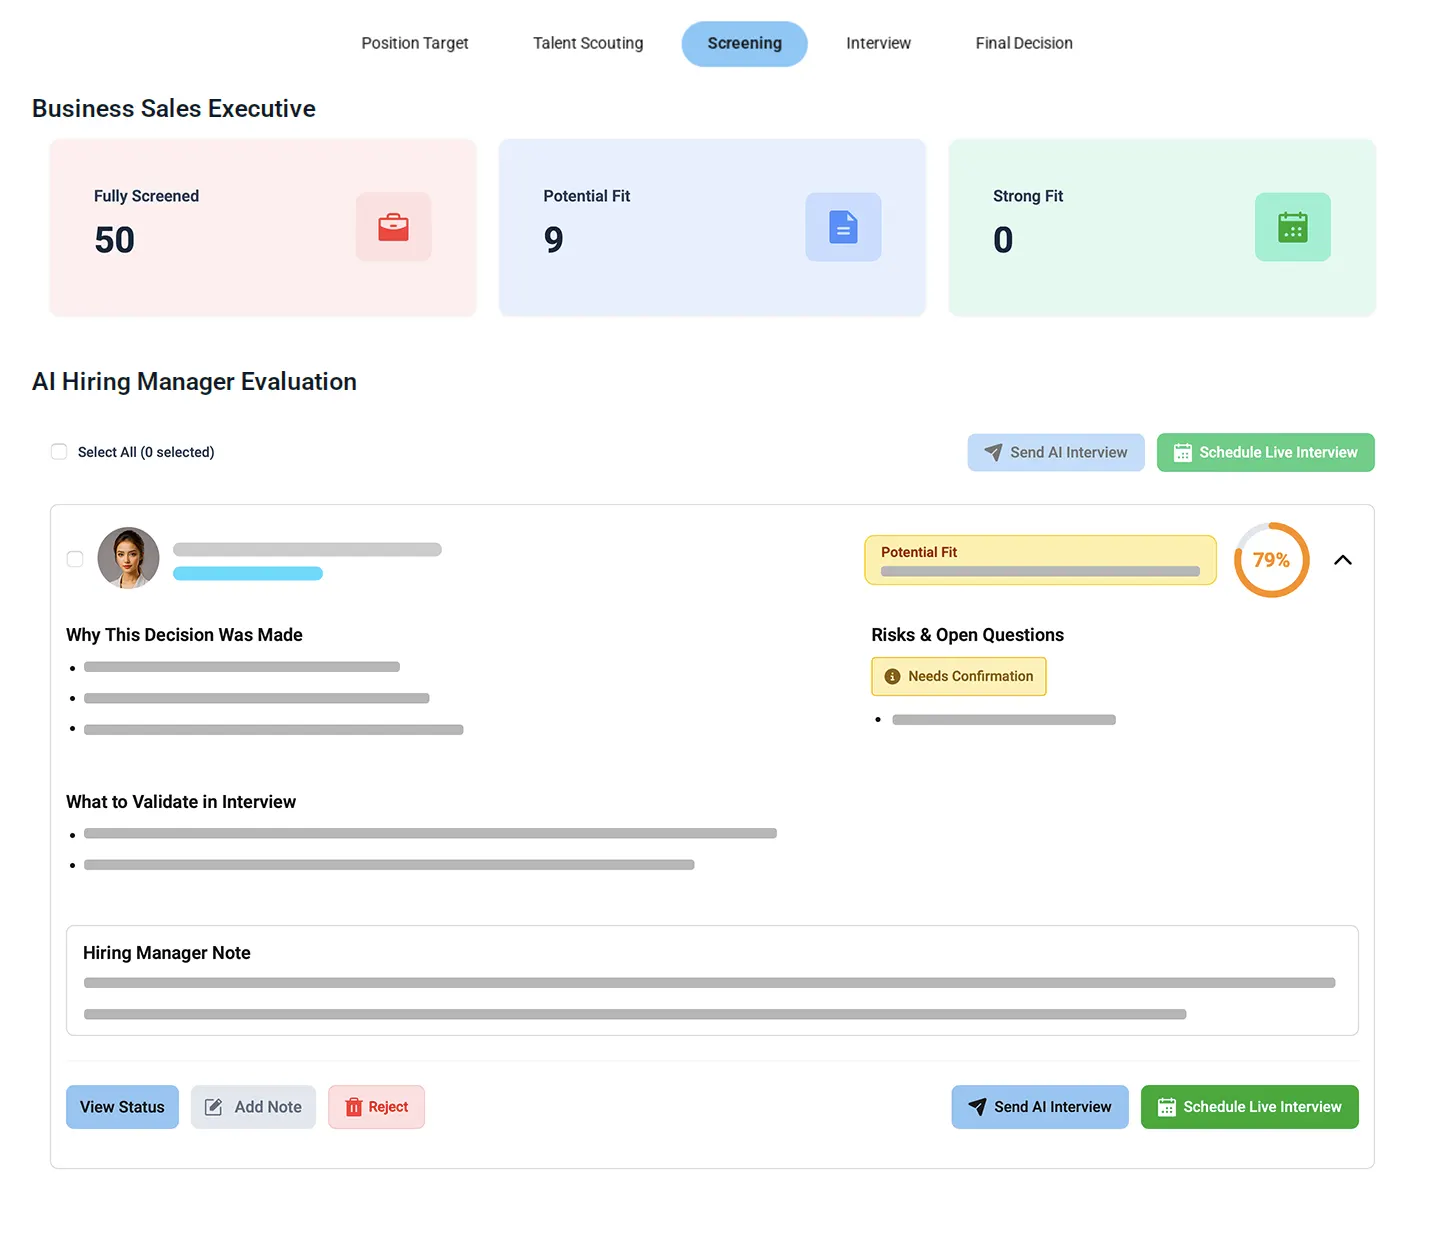Click the pencil icon in Add Note button

(x=213, y=1107)
